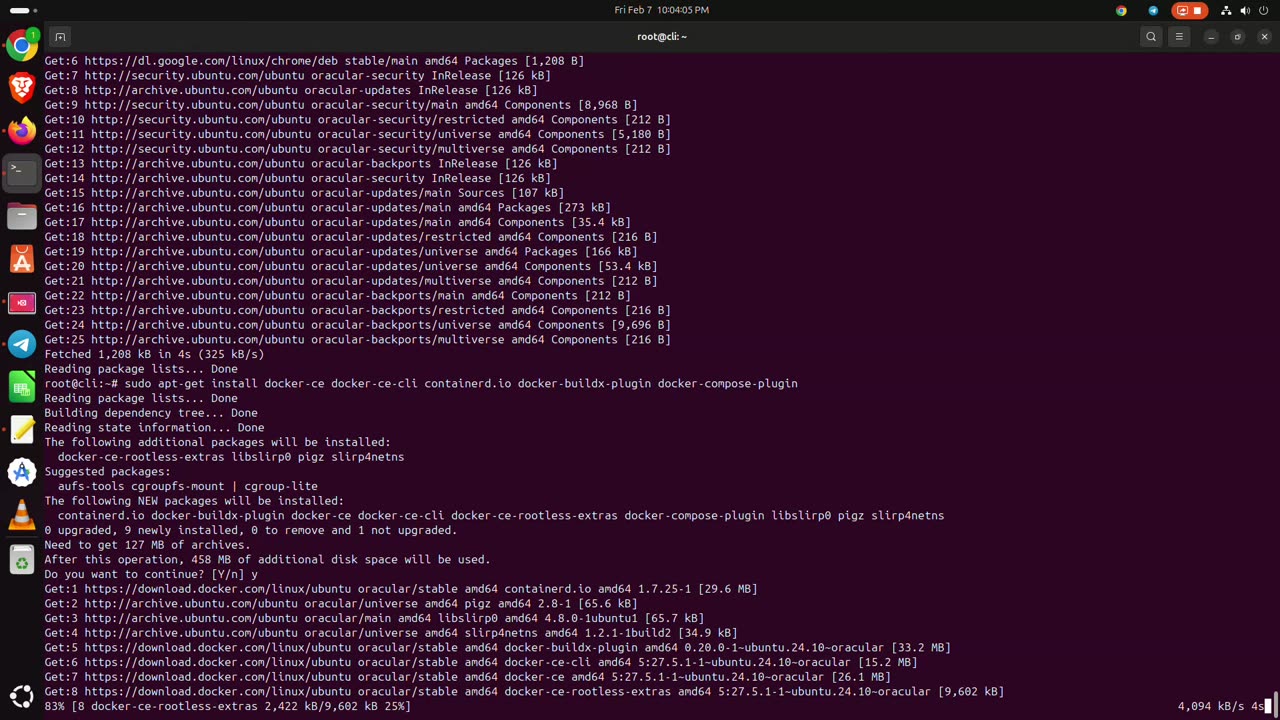Screen dimensions: 1280x720
Task: Open the Files manager from the dock
Action: (22, 216)
